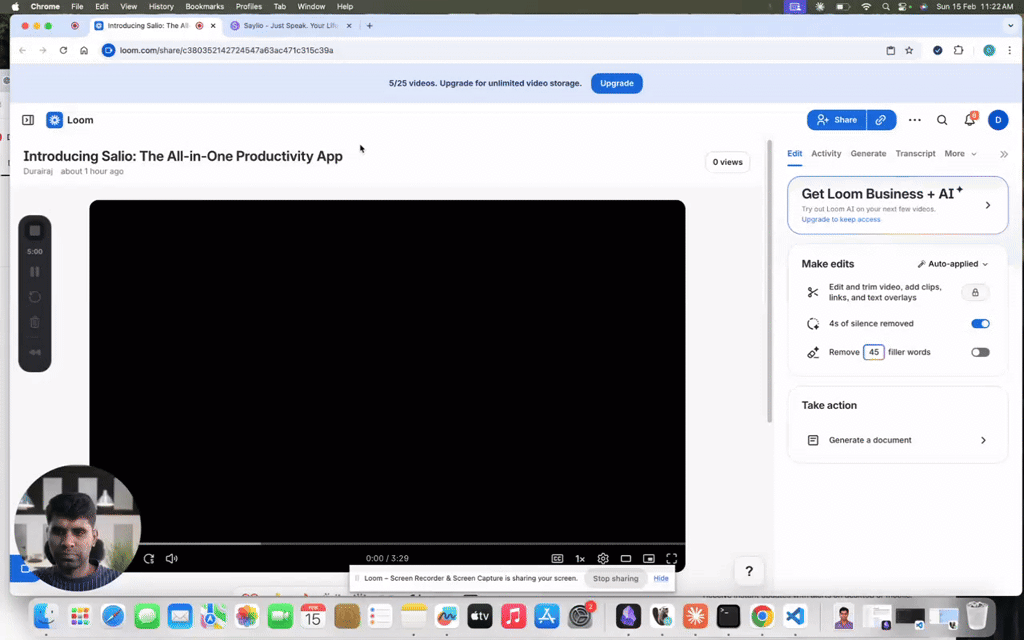Open the Auto-applied dropdown

(x=953, y=264)
